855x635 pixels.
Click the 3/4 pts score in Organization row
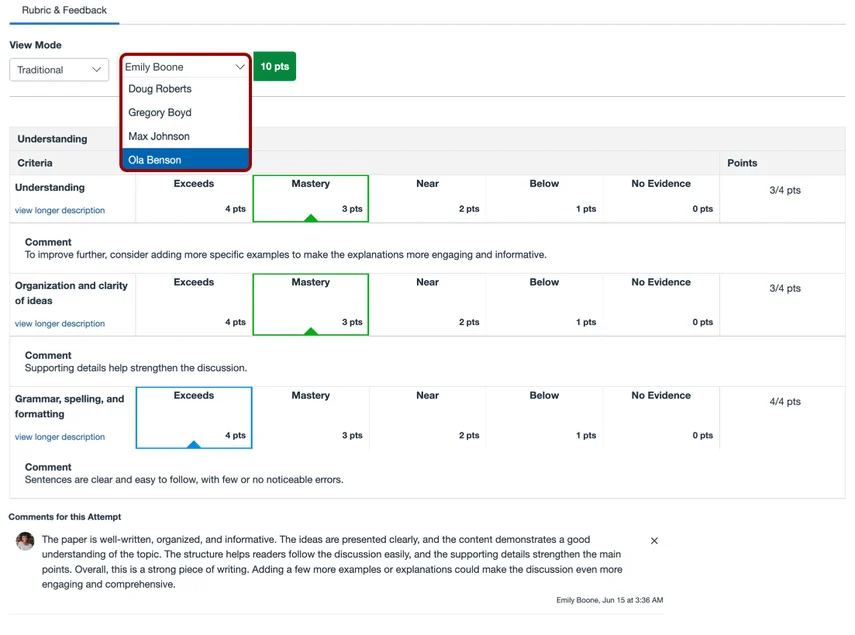coord(785,288)
